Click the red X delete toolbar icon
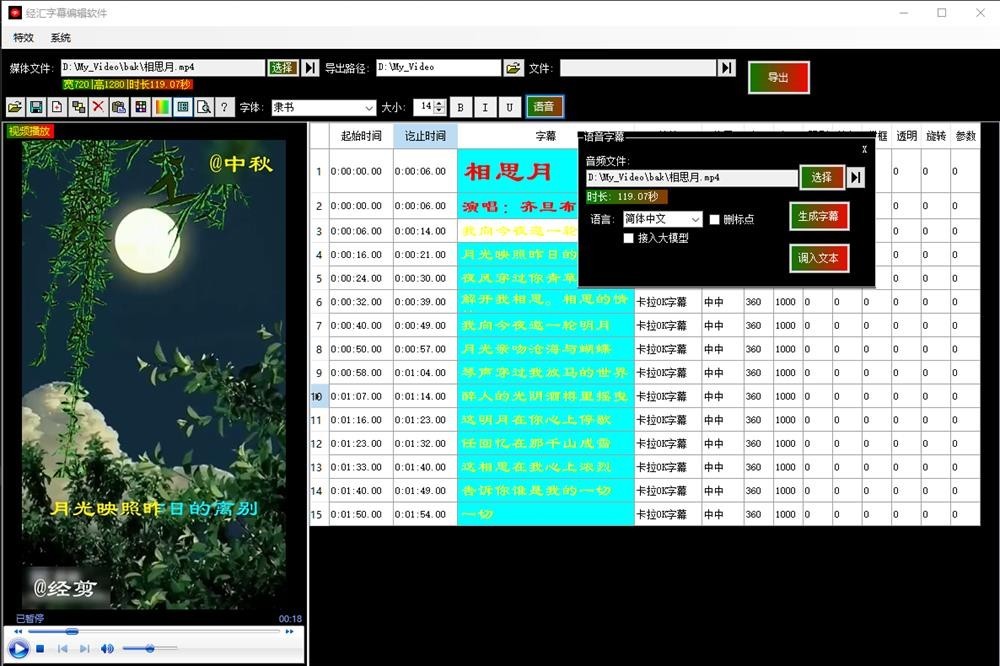The width and height of the screenshot is (1000, 666). 99,107
